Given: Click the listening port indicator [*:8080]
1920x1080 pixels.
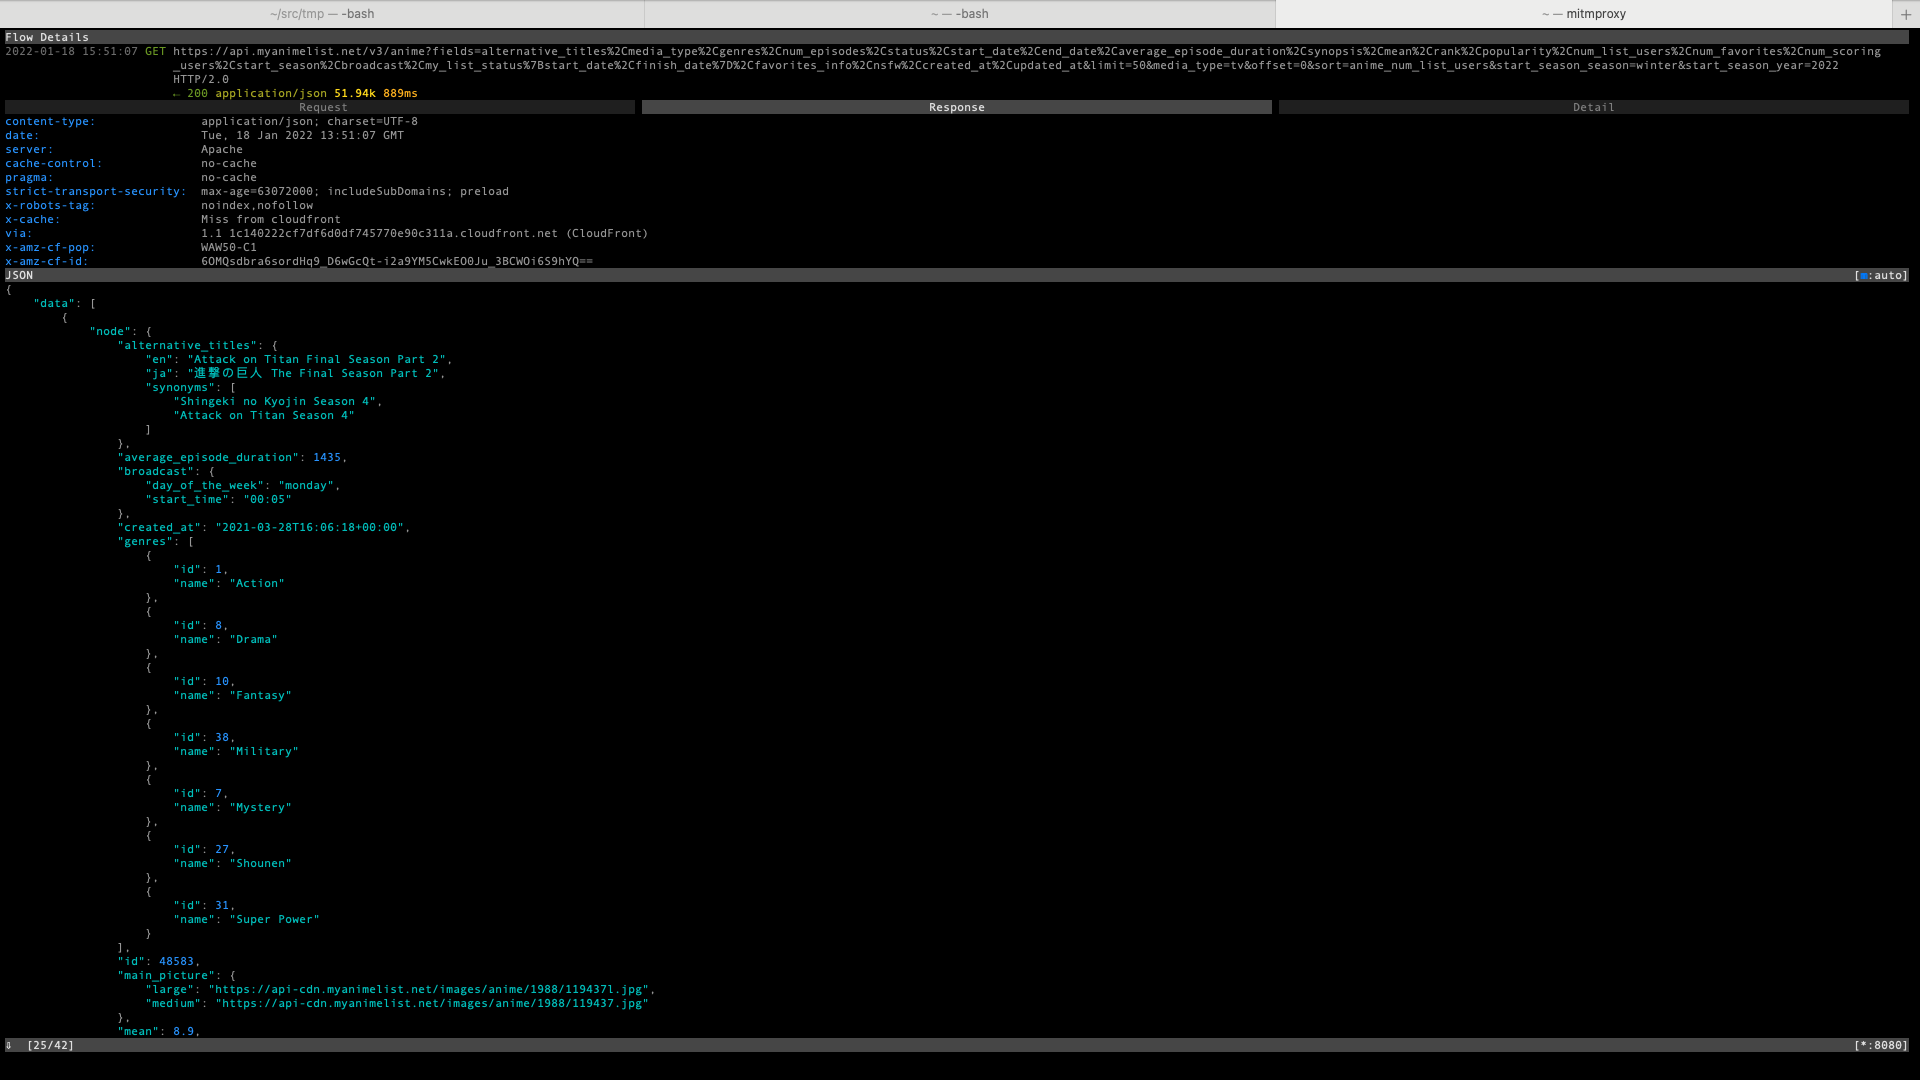Looking at the screenshot, I should (1881, 1045).
